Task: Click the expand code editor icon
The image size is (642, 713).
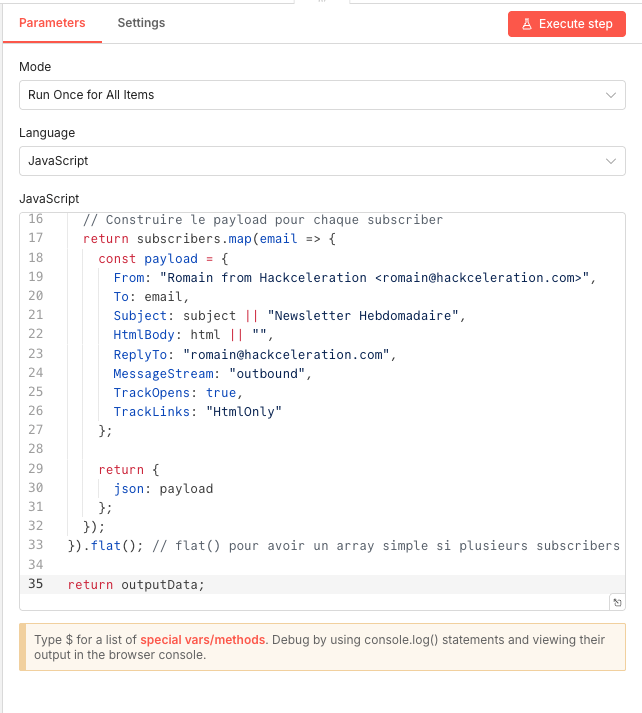Action: (x=617, y=603)
